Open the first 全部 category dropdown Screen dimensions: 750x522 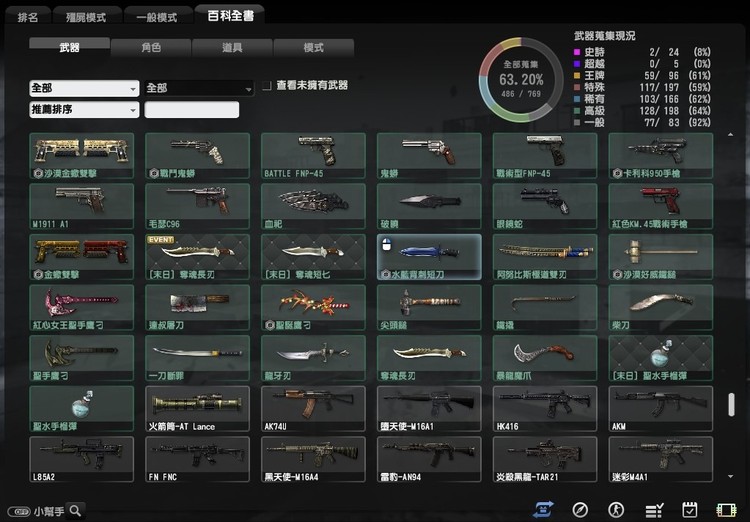point(84,89)
